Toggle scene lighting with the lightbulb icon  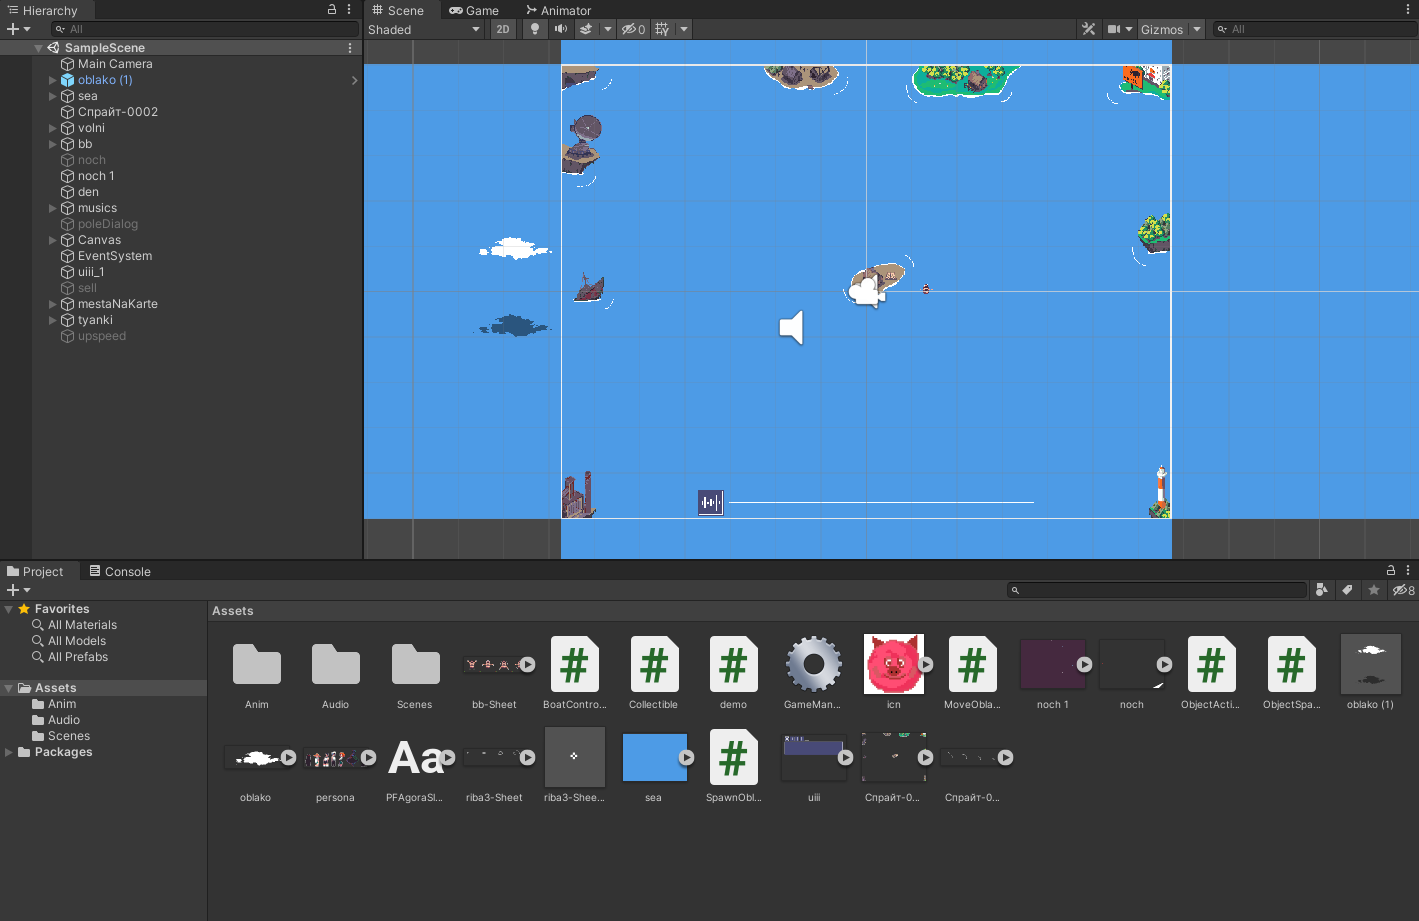[x=535, y=29]
